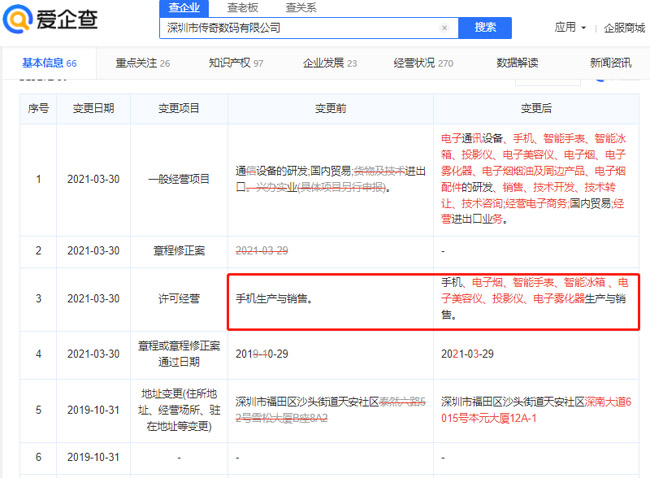Open the 新闻资讯 tab

coord(610,63)
